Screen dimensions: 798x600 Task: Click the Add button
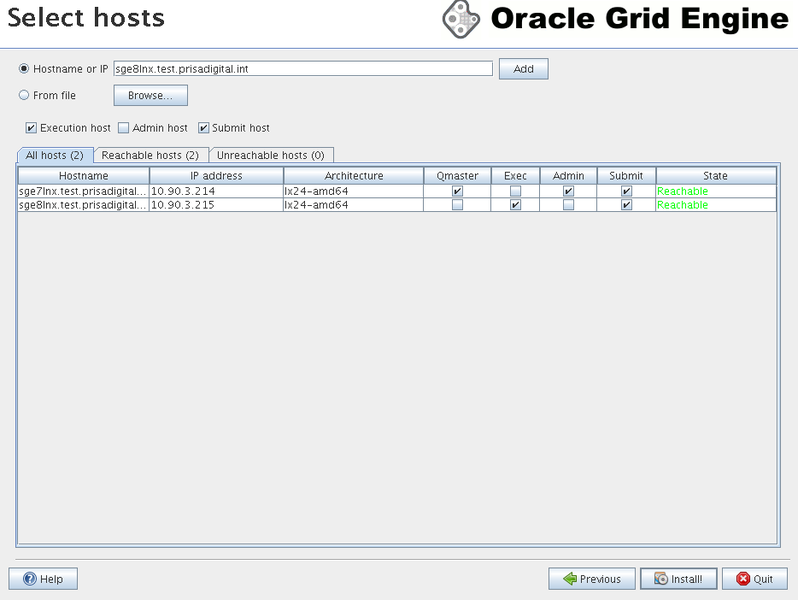(523, 69)
